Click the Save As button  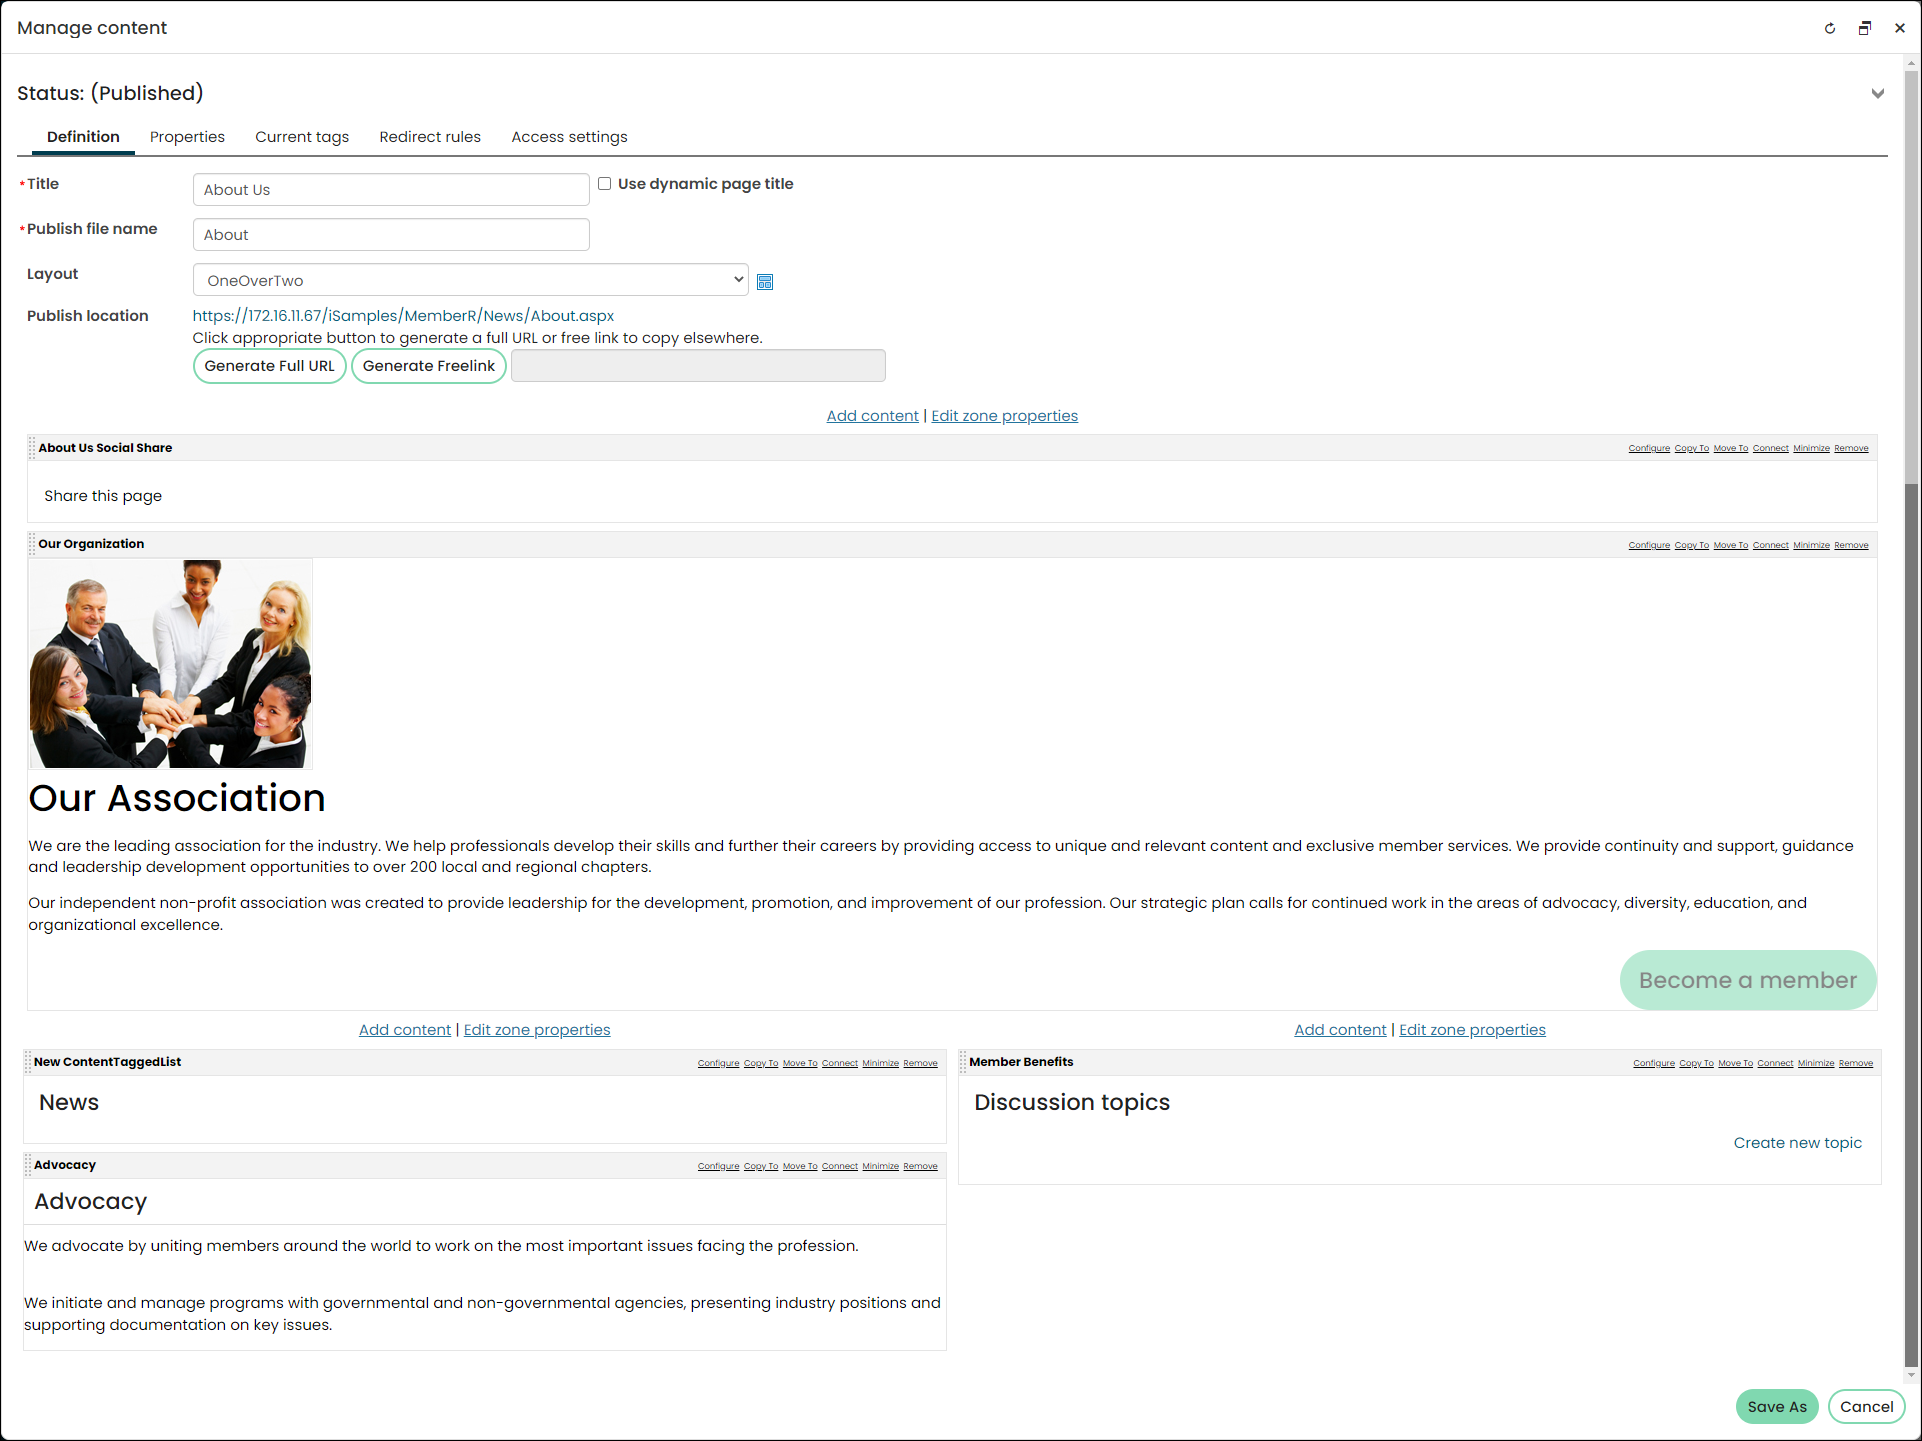coord(1777,1407)
